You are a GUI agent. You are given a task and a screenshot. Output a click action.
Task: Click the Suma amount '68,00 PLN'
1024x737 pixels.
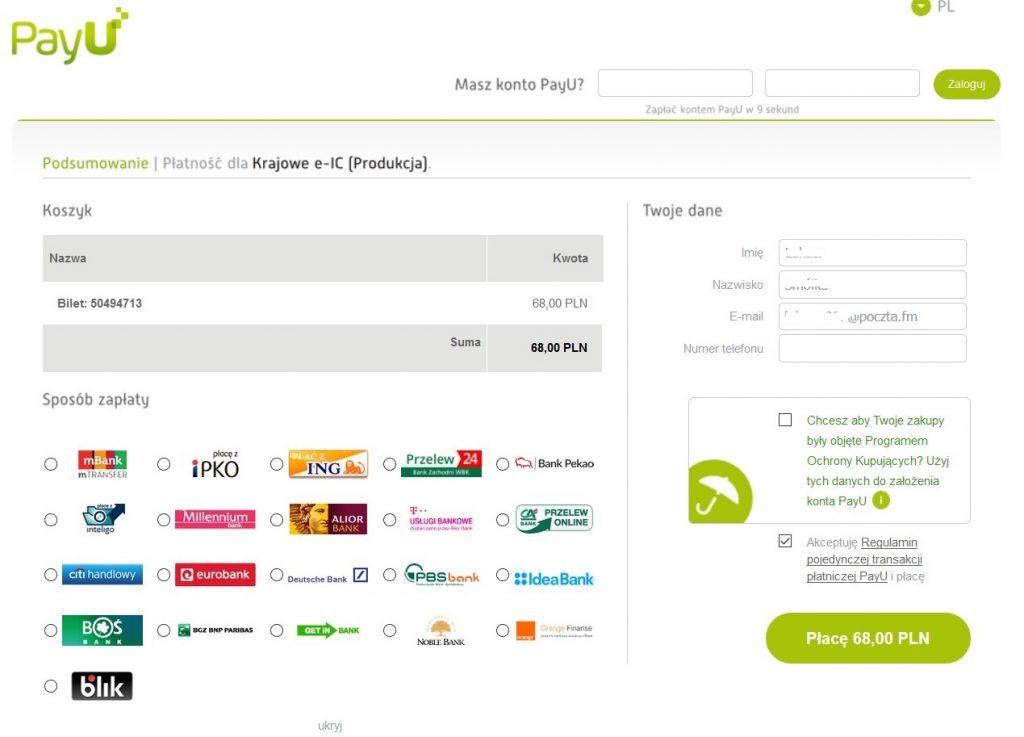(559, 348)
